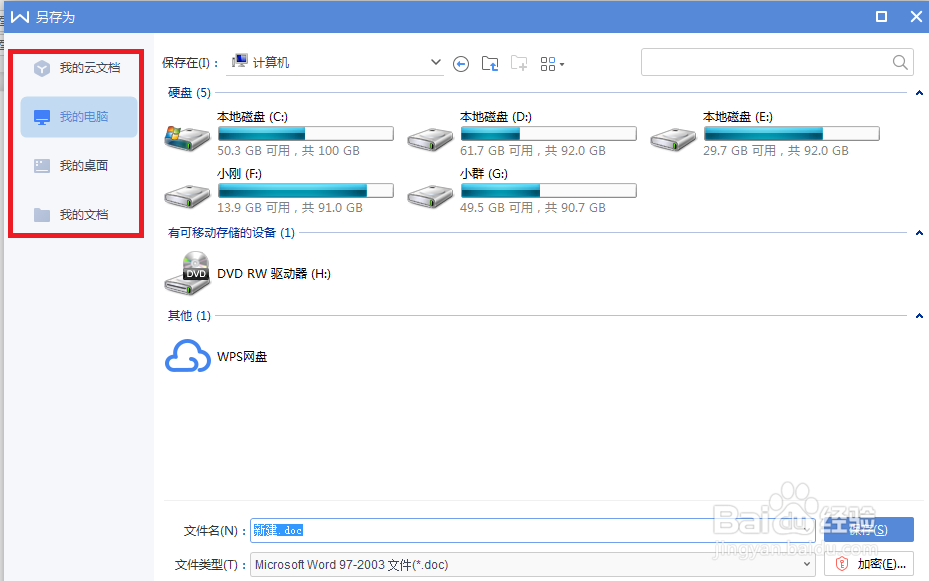This screenshot has width=929, height=581.
Task: Select 我的电脑 in the sidebar
Action: (79, 117)
